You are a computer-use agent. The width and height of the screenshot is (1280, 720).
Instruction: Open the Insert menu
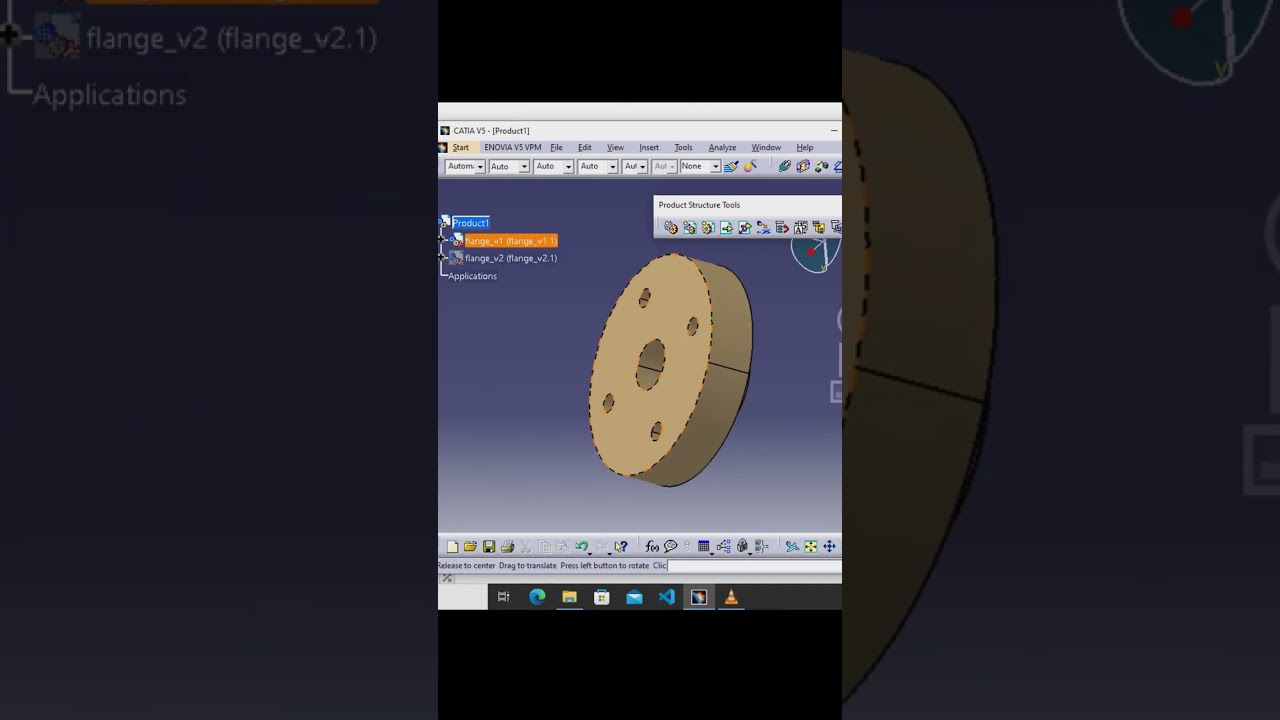click(649, 147)
